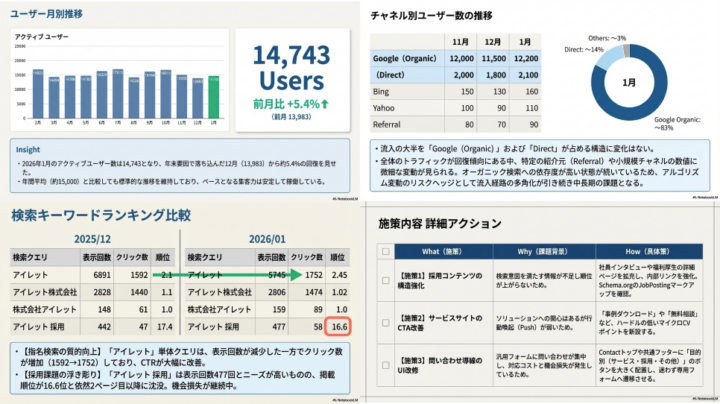Click the '12,200' cell for Google Organic
720x404 pixels.
526,59
